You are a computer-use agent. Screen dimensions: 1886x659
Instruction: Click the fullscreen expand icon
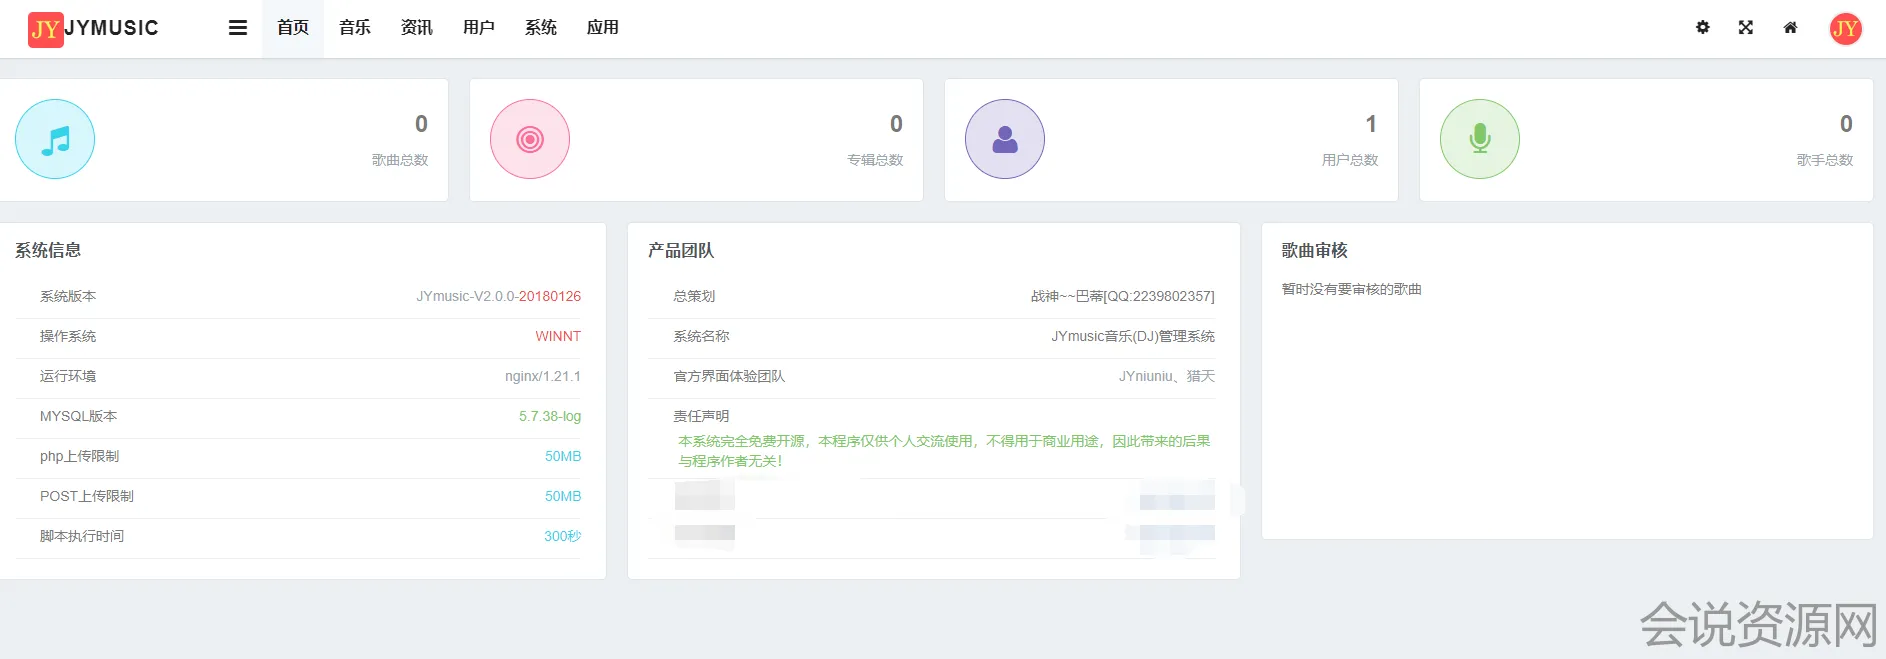tap(1746, 28)
